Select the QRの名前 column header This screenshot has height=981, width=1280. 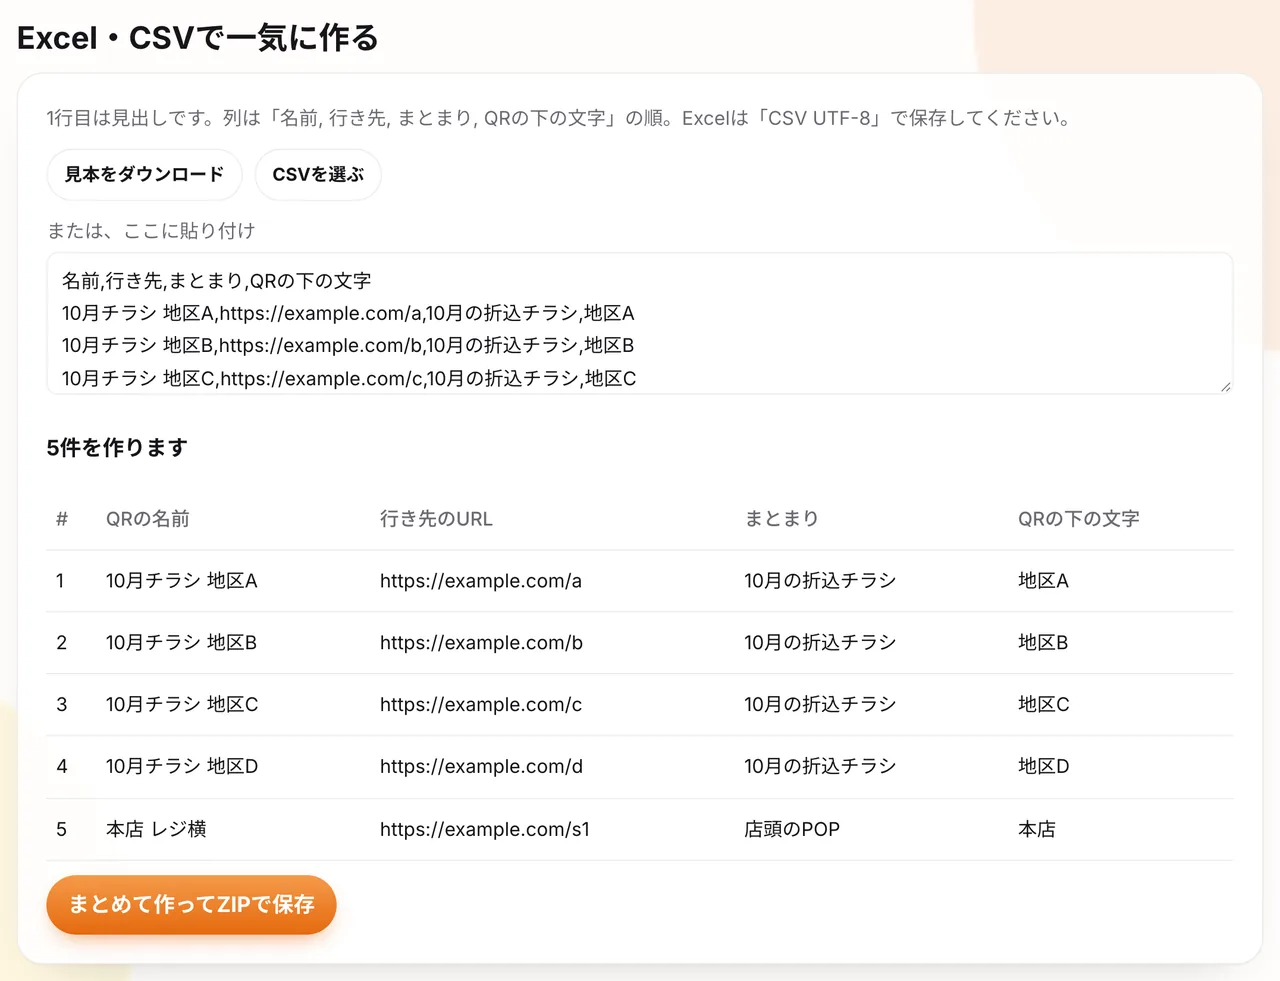(x=148, y=519)
